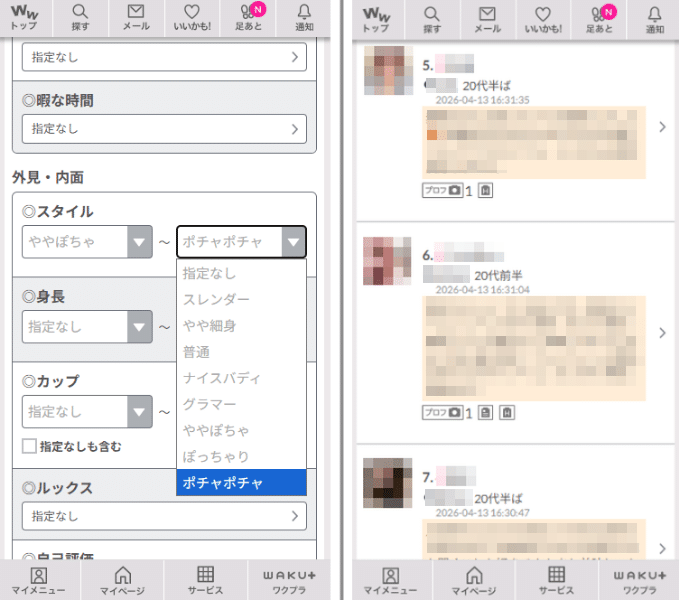Tap the heart いいかも icon left screen
Viewport: 679px width, 600px height.
[192, 17]
